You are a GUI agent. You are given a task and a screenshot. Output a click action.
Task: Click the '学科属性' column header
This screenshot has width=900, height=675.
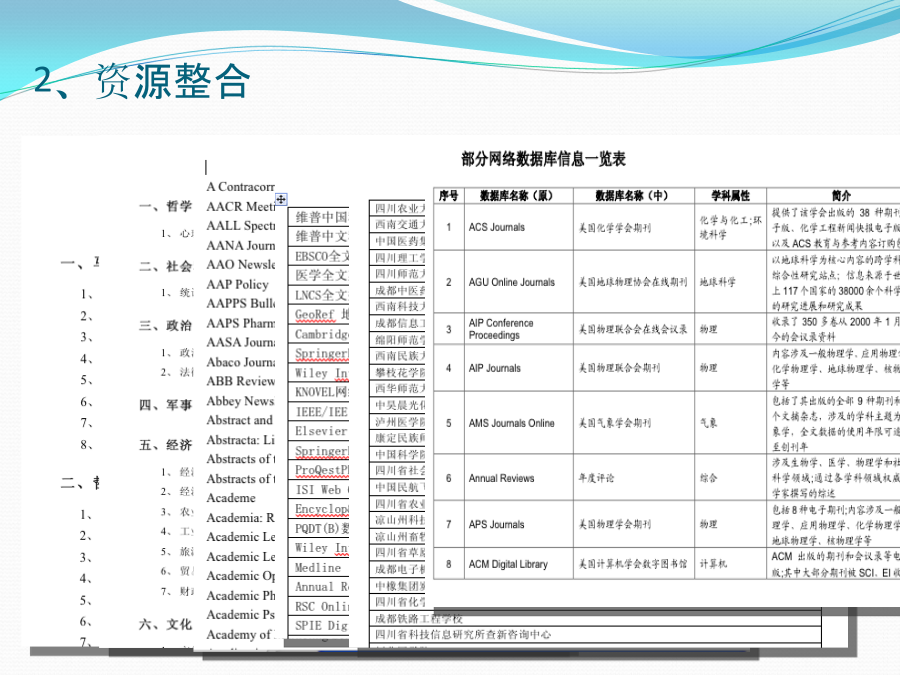click(730, 196)
